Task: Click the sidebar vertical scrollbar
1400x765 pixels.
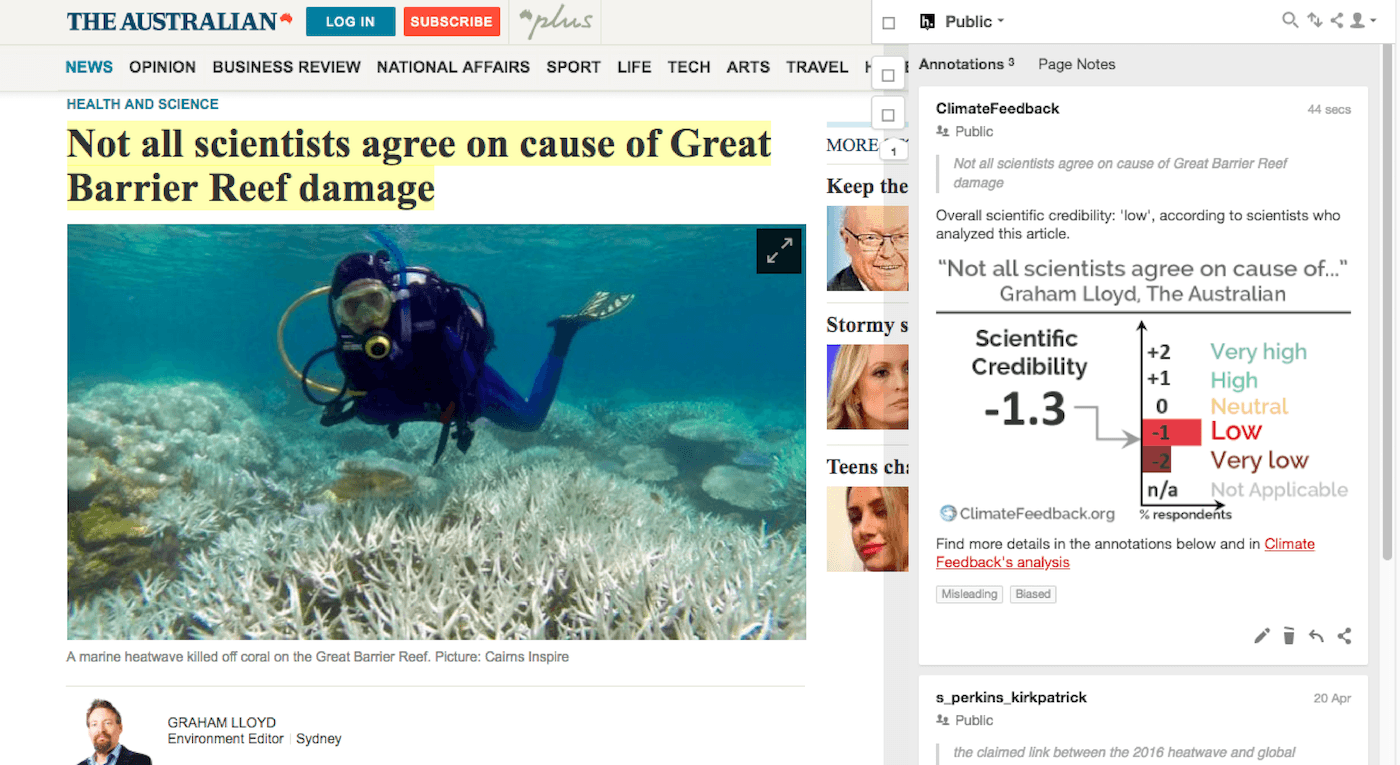Action: coord(1386,300)
